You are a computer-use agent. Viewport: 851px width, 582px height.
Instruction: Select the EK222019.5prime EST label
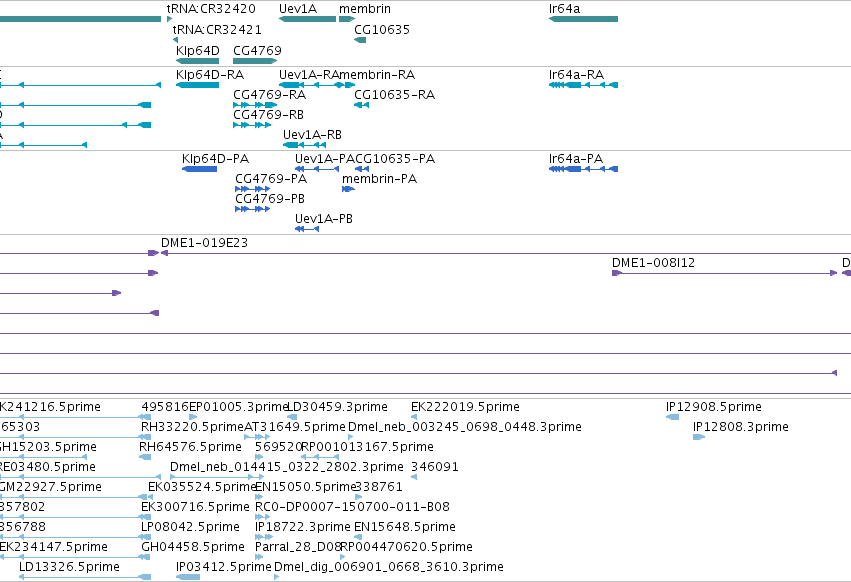465,407
